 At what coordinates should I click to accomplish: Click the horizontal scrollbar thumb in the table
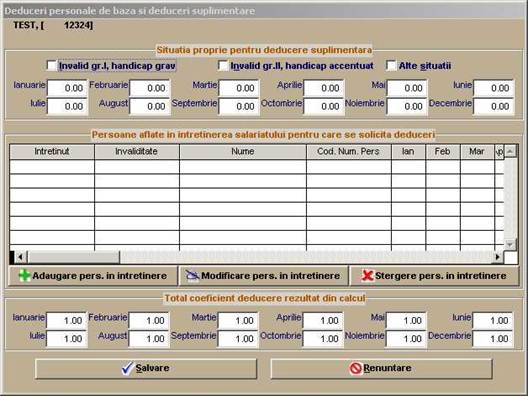coord(73,257)
